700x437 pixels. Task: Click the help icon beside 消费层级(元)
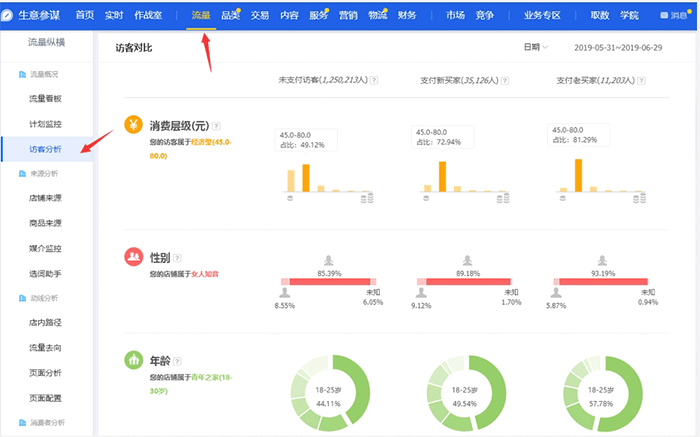216,126
